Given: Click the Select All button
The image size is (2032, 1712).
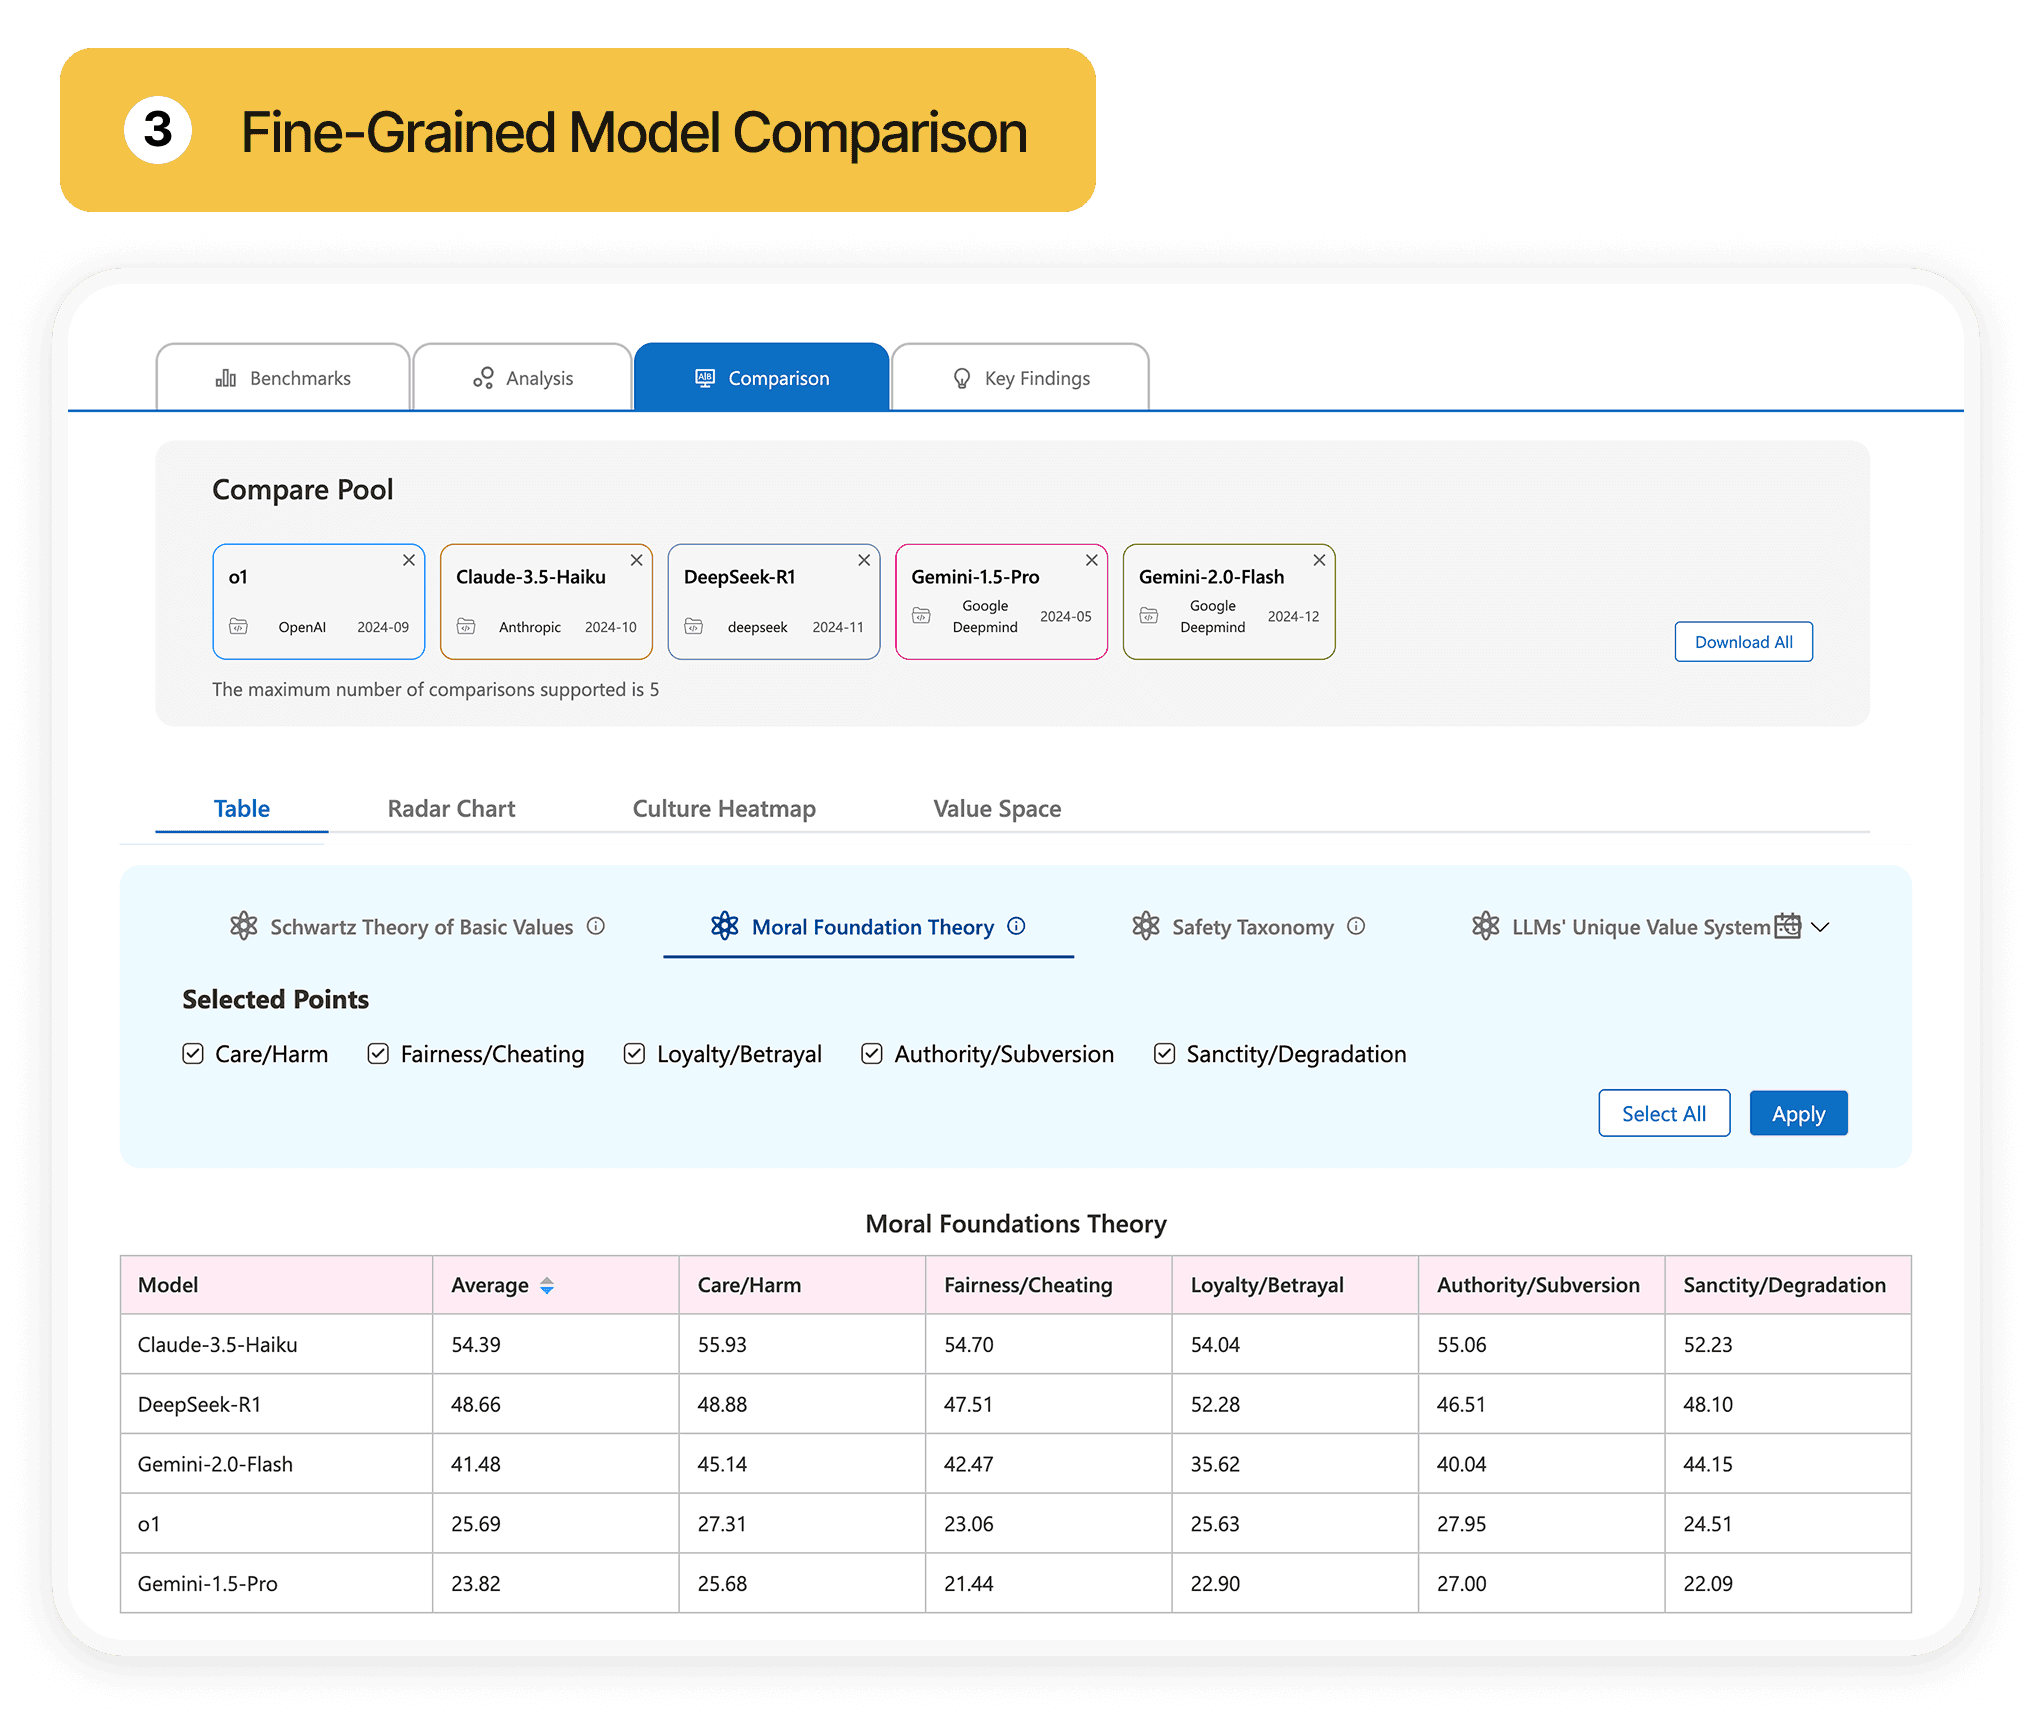Looking at the screenshot, I should click(1663, 1113).
